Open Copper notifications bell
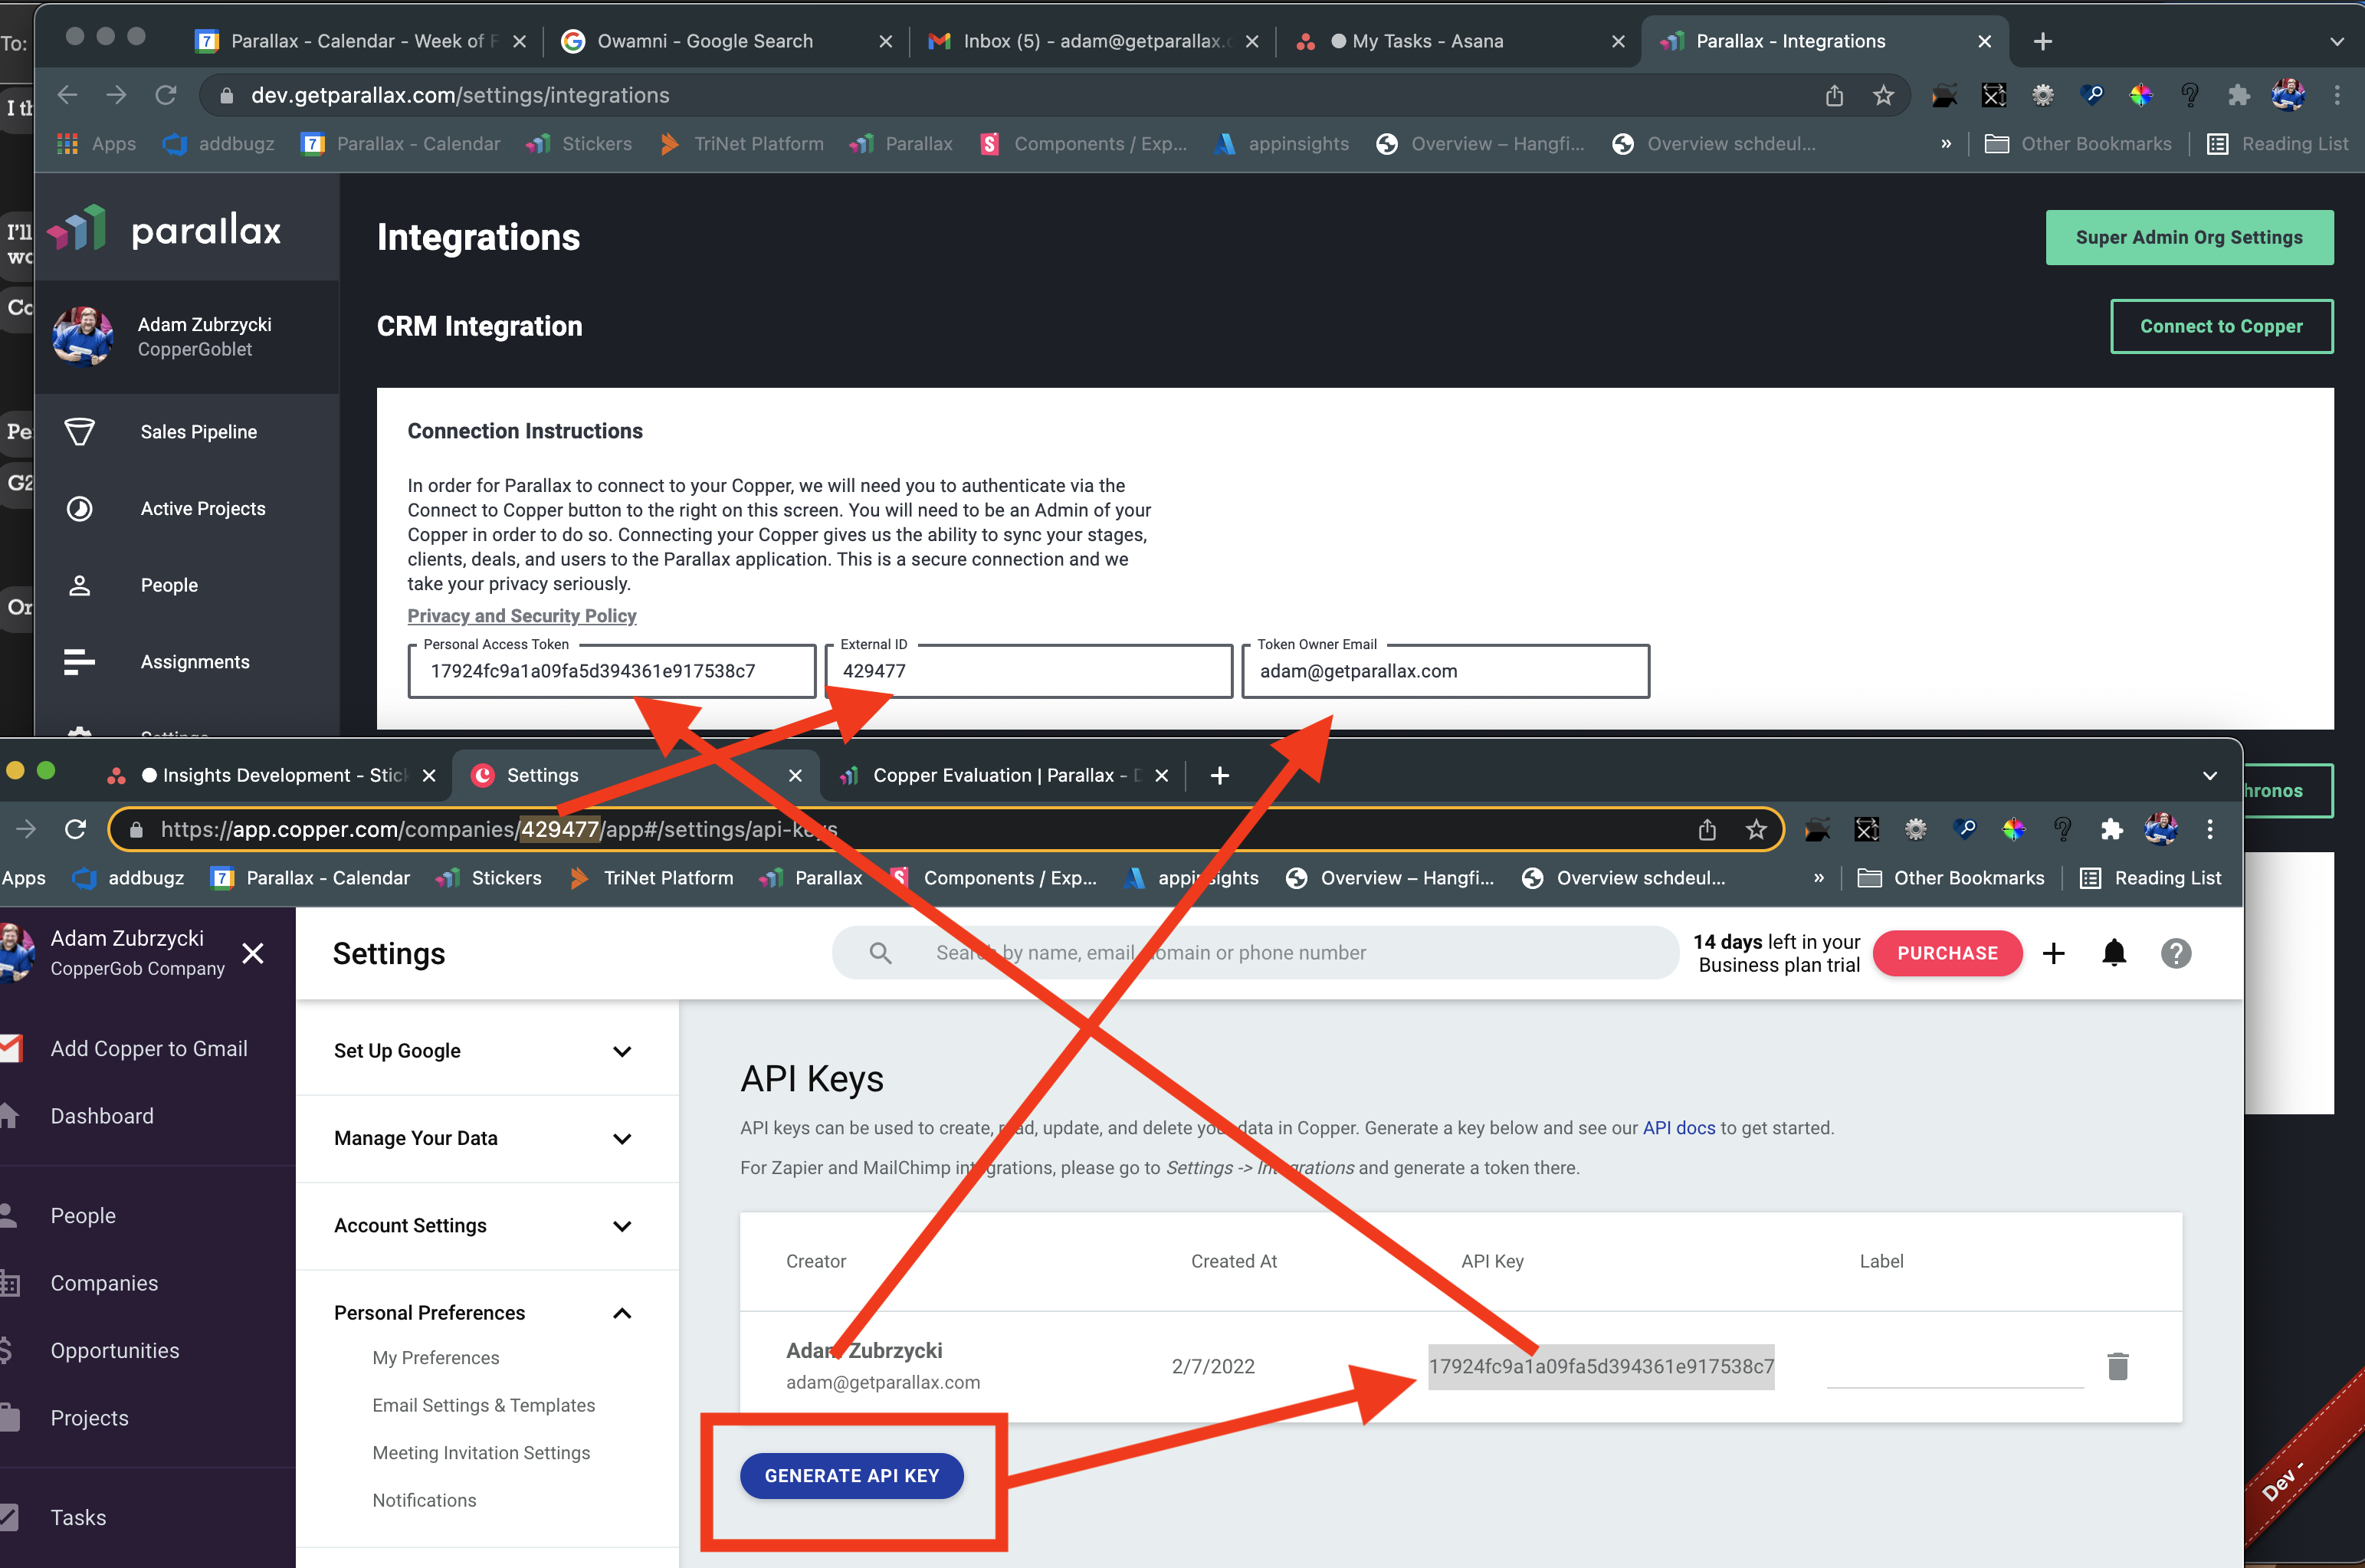This screenshot has width=2365, height=1568. tap(2114, 953)
